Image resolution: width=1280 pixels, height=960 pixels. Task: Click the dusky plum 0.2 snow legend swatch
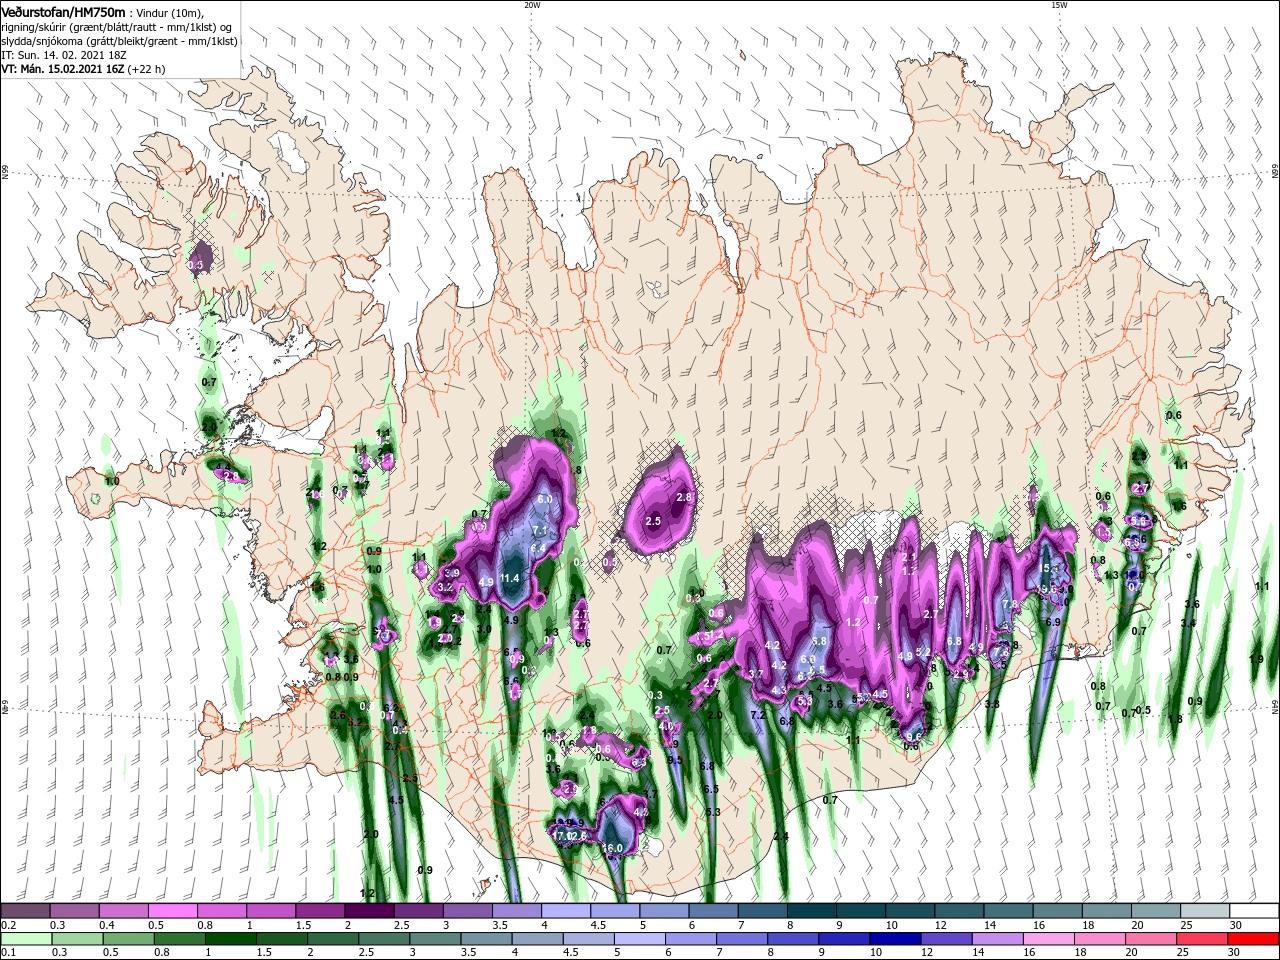click(25, 911)
